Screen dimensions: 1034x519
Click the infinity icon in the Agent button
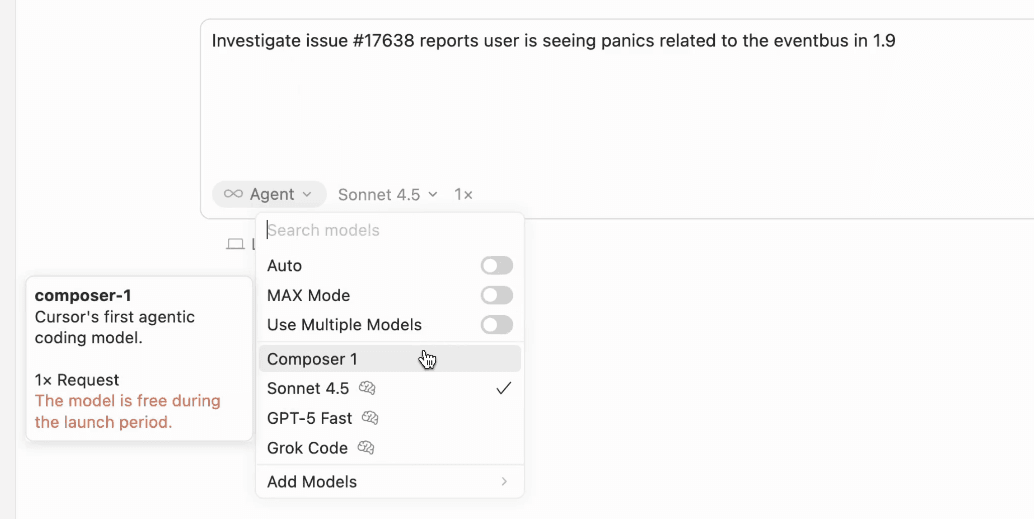[x=233, y=194]
